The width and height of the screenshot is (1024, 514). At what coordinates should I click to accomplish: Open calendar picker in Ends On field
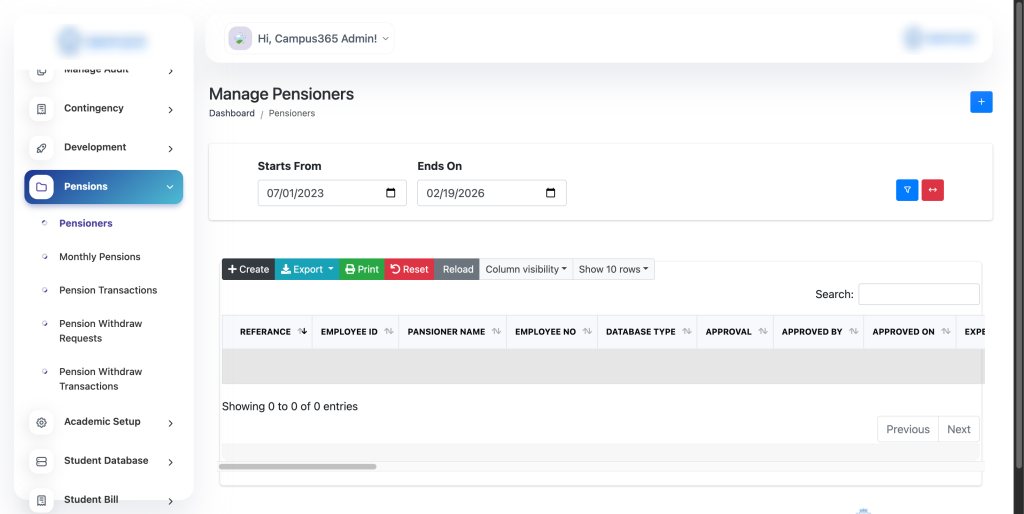pyautogui.click(x=551, y=193)
